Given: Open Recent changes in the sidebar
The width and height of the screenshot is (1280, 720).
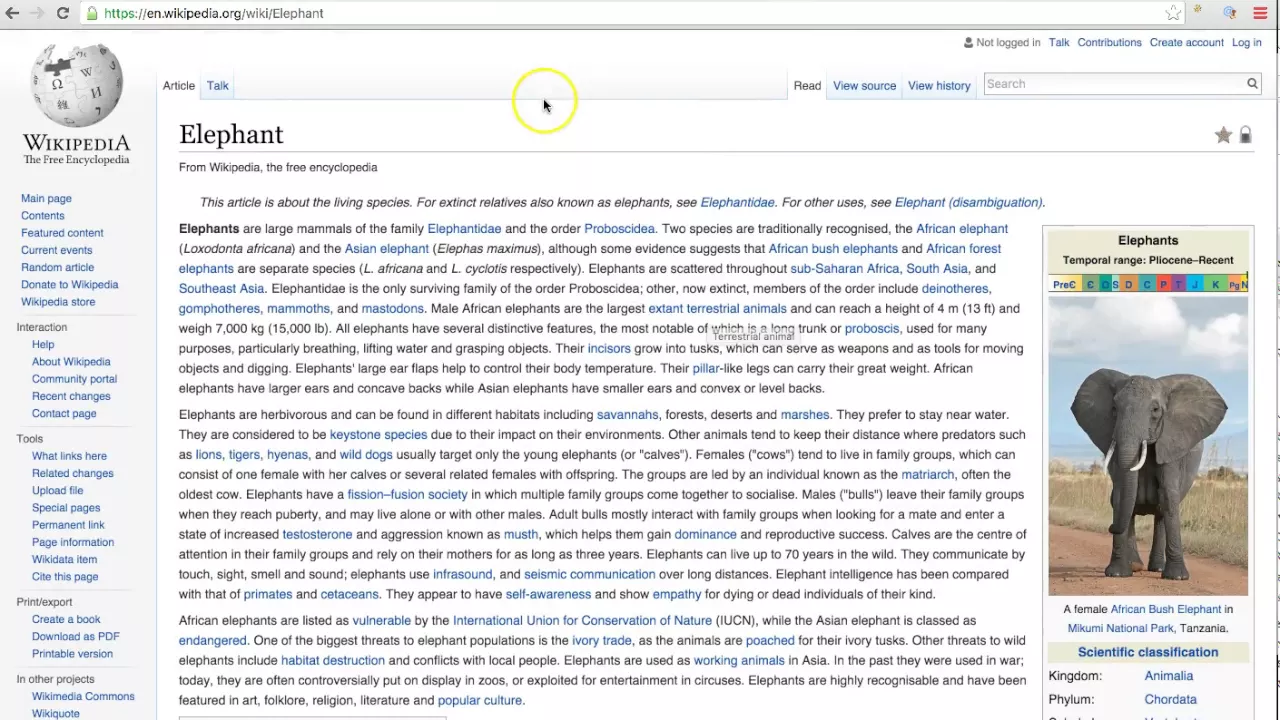Looking at the screenshot, I should tap(71, 396).
